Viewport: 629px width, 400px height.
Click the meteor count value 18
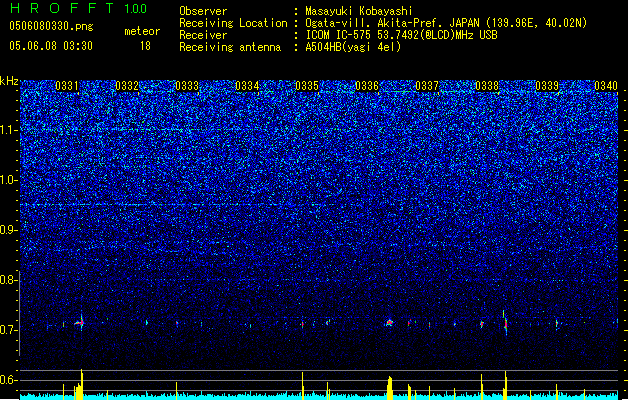(x=145, y=46)
